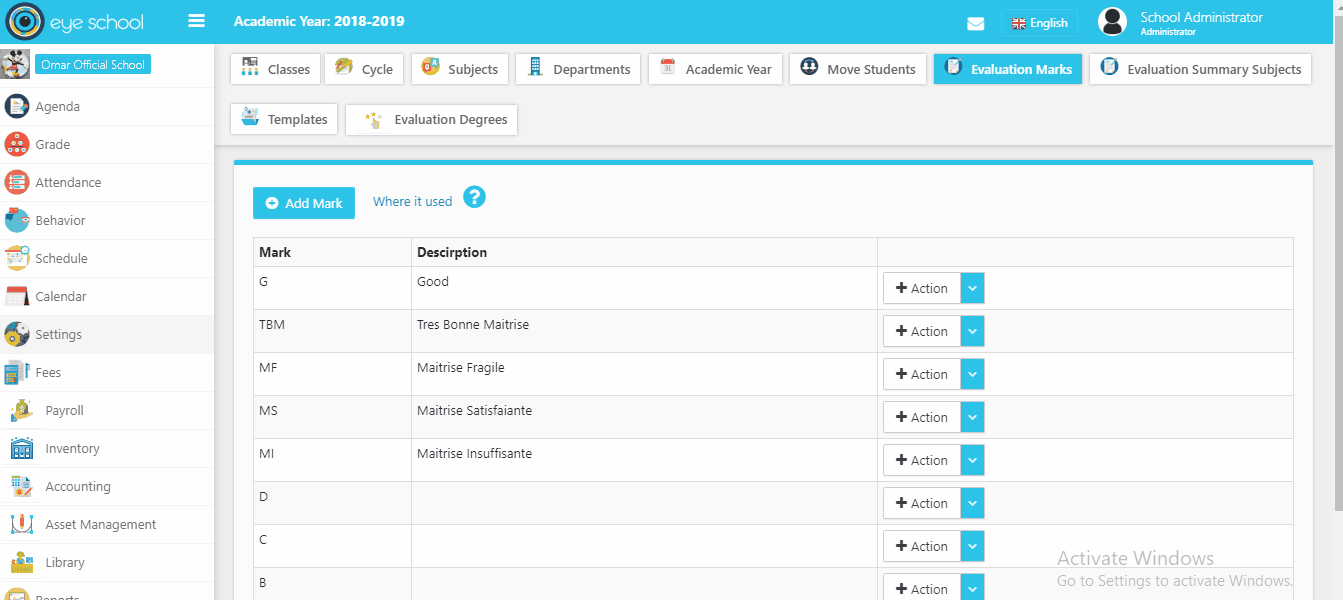Select the Omar Official School label
This screenshot has width=1343, height=600.
[93, 65]
